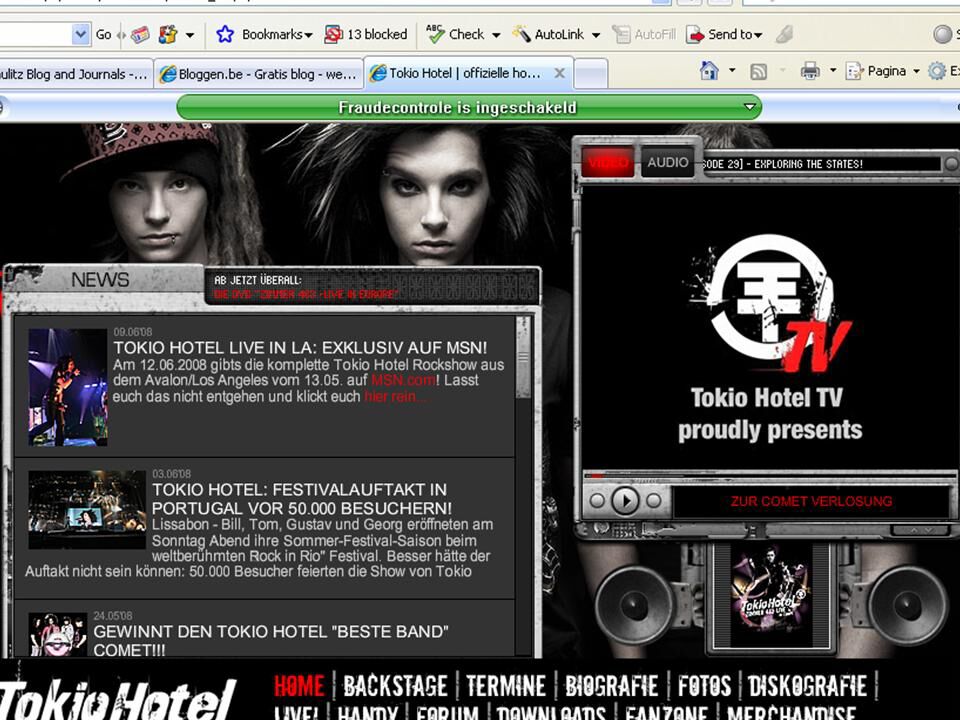Switch the media player to VIDEO

pyautogui.click(x=608, y=162)
